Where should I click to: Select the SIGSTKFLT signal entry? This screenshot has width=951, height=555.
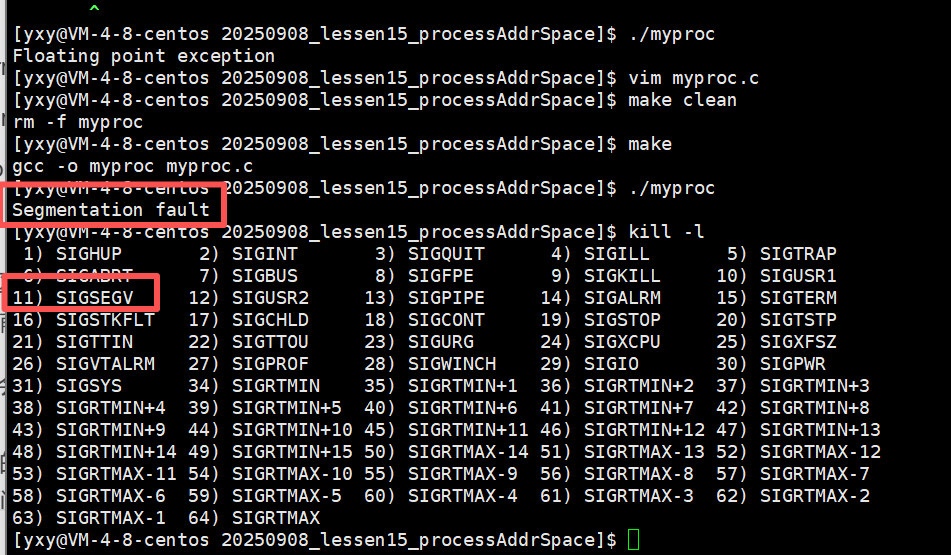83,320
